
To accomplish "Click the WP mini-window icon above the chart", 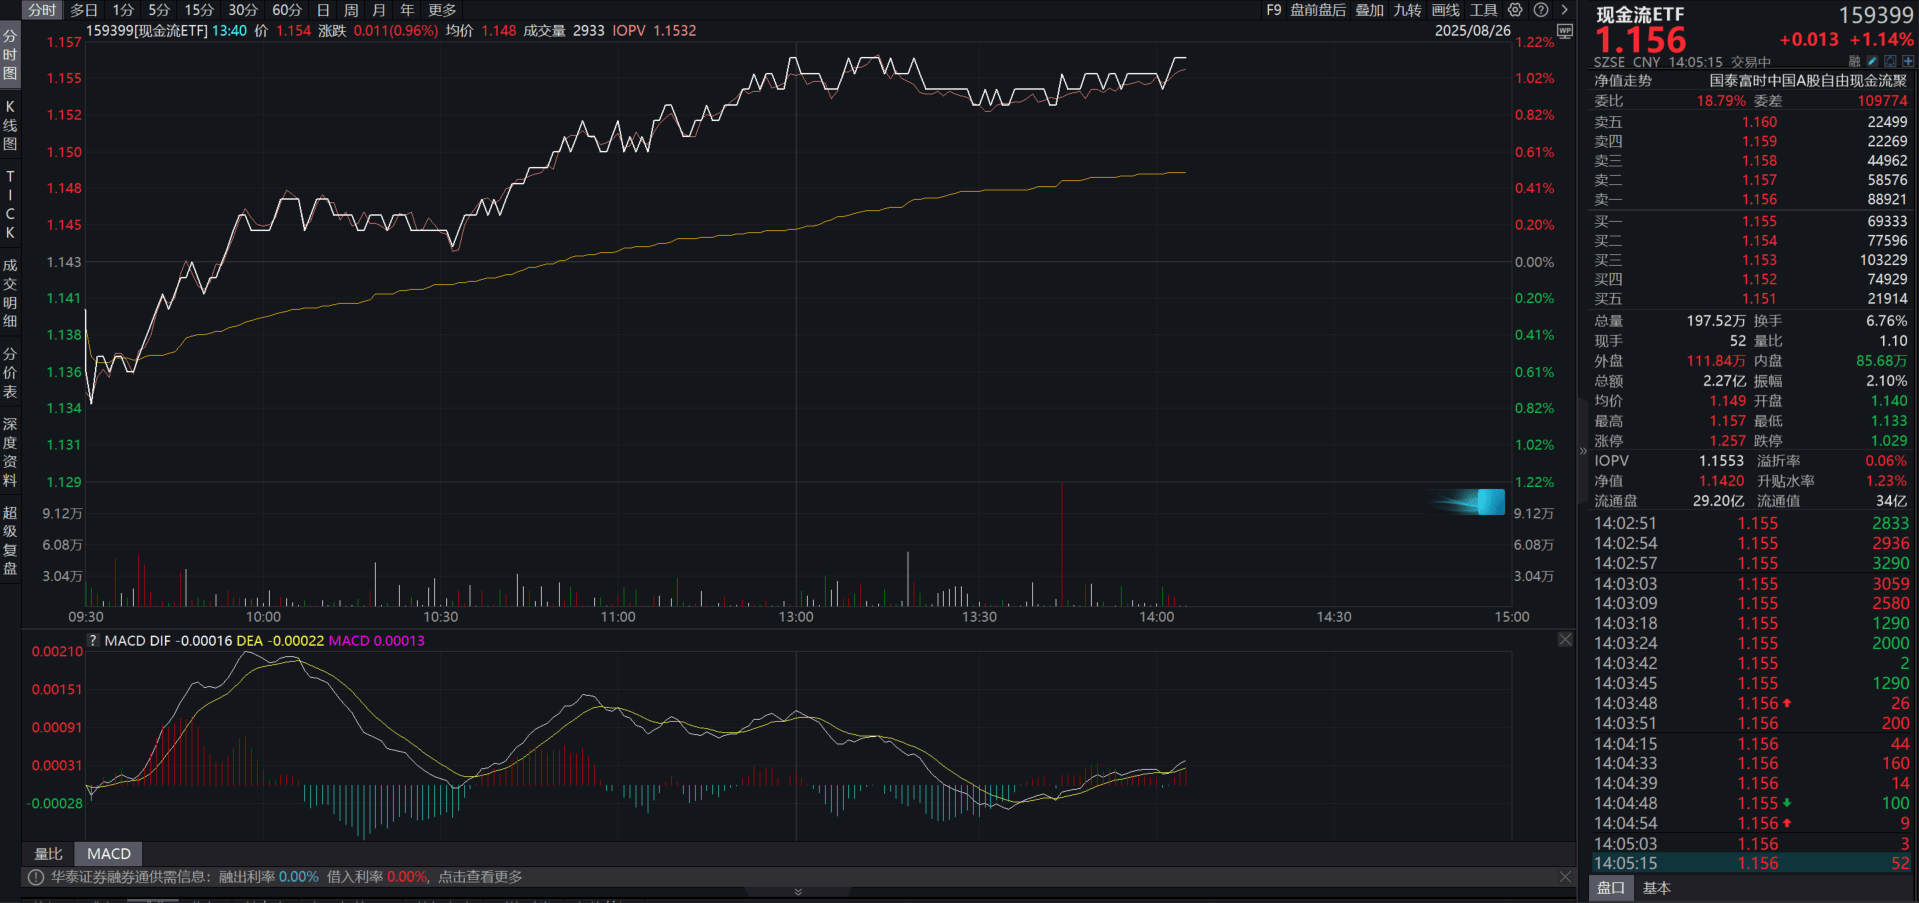I will coord(1564,31).
